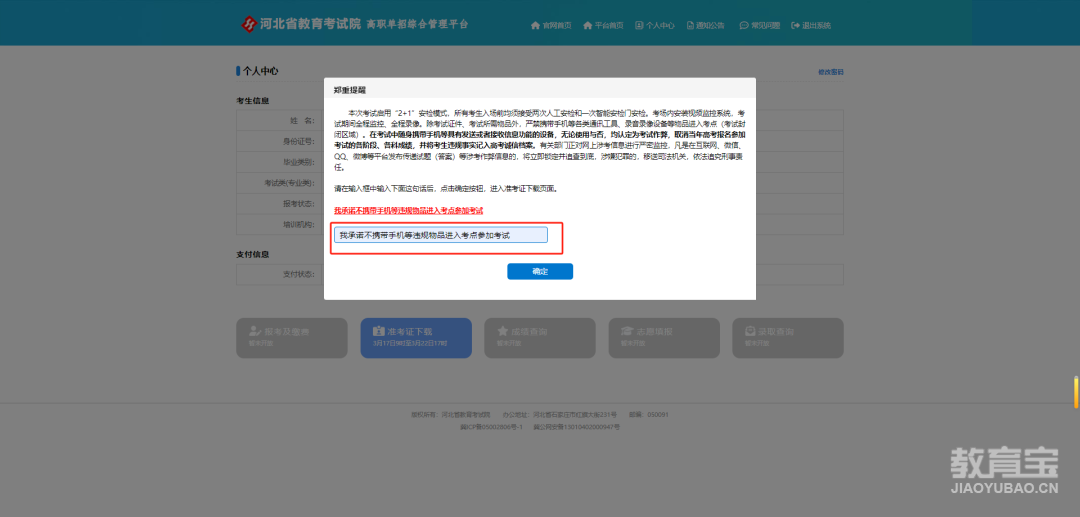This screenshot has width=1080, height=517.
Task: Click the 郑重提醒 dialog title
Action: click(350, 89)
